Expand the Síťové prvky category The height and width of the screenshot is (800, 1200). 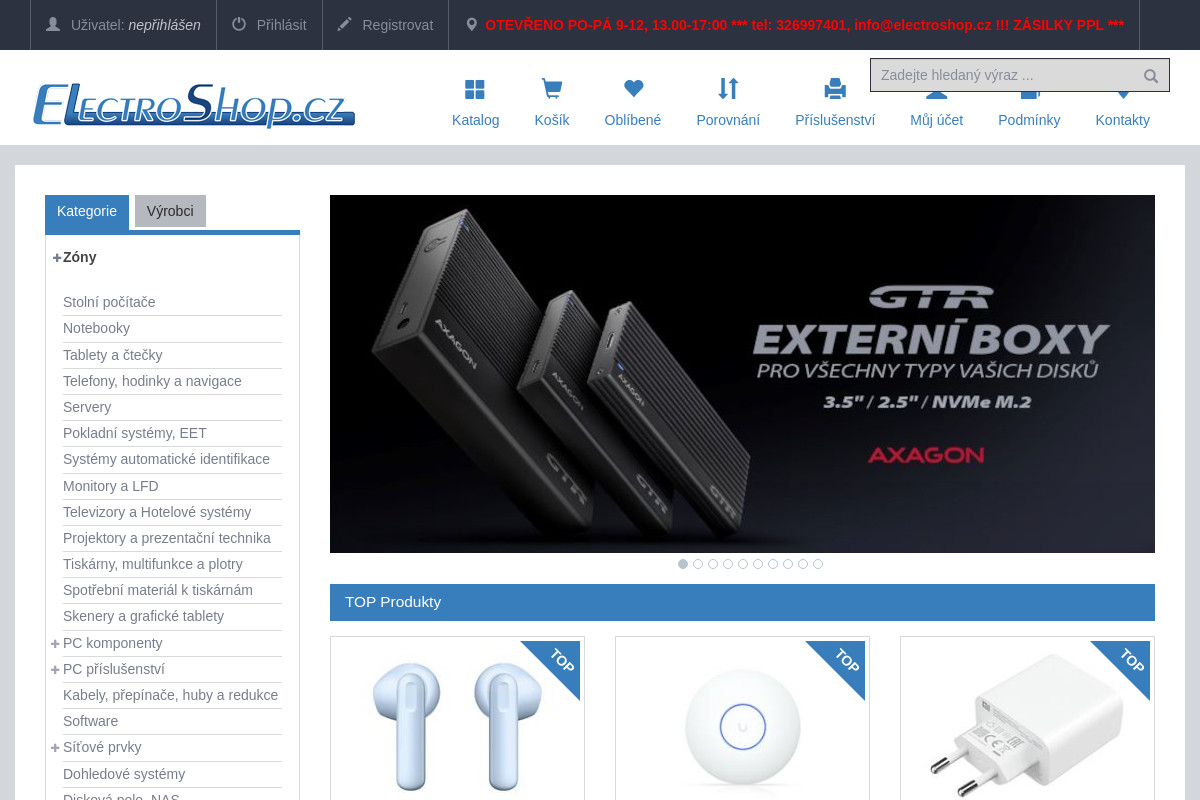[55, 747]
